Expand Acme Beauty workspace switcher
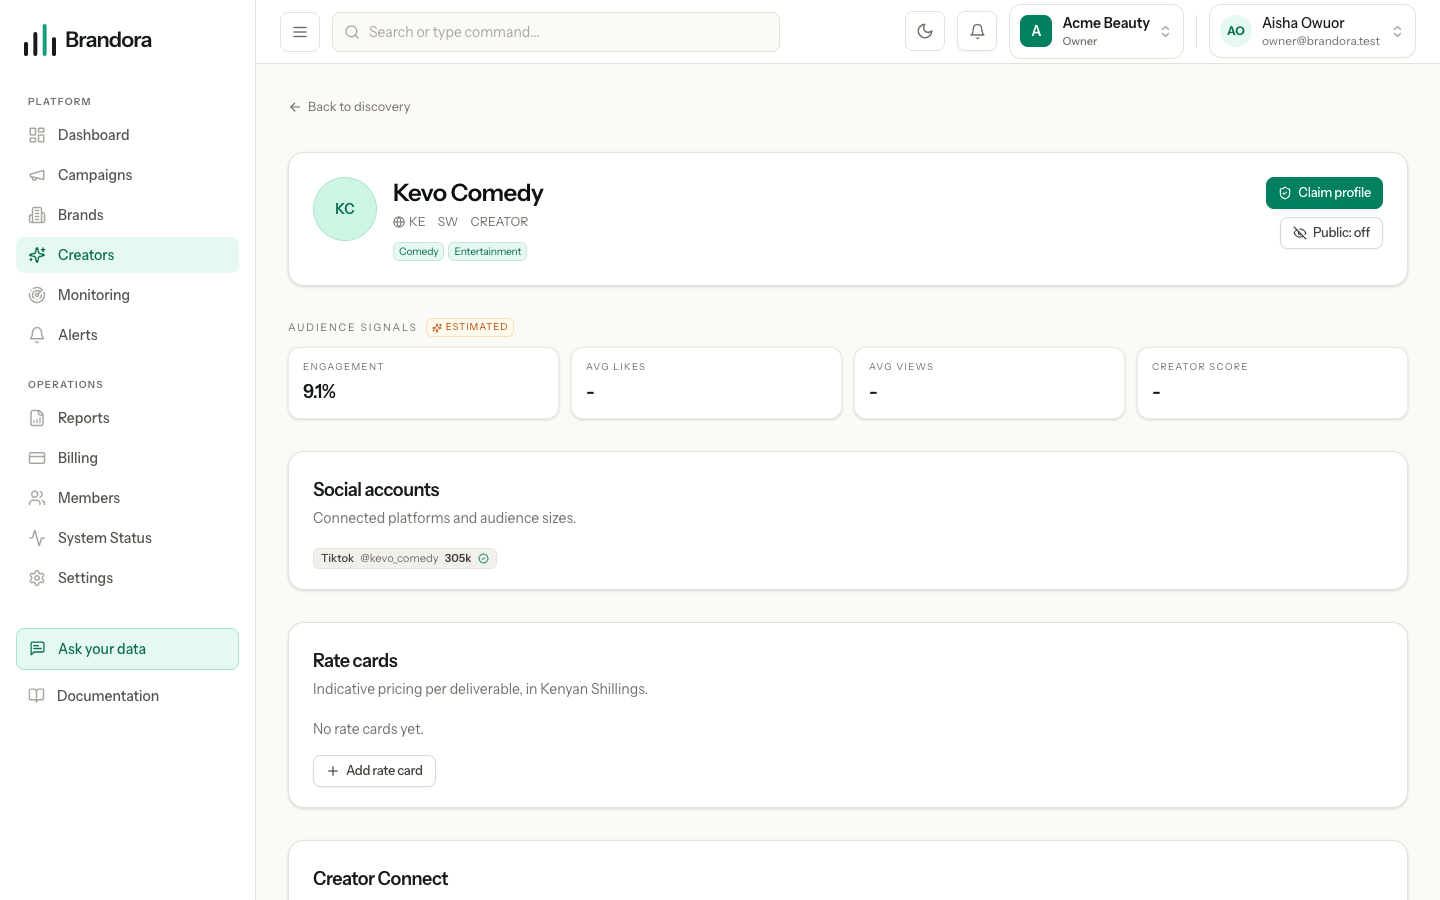Screen dimensions: 1440x900 point(1096,31)
